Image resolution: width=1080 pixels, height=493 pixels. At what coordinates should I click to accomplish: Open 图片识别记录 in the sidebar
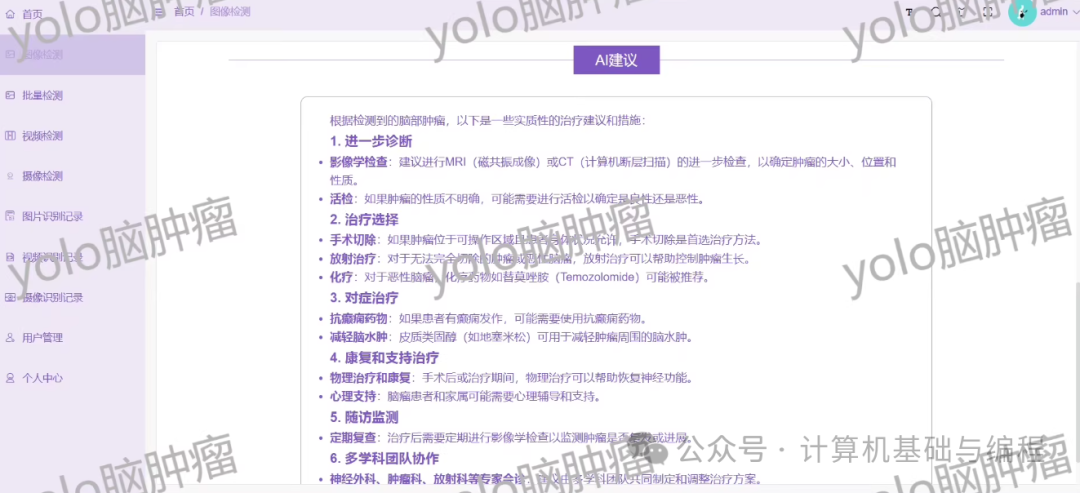[72, 216]
